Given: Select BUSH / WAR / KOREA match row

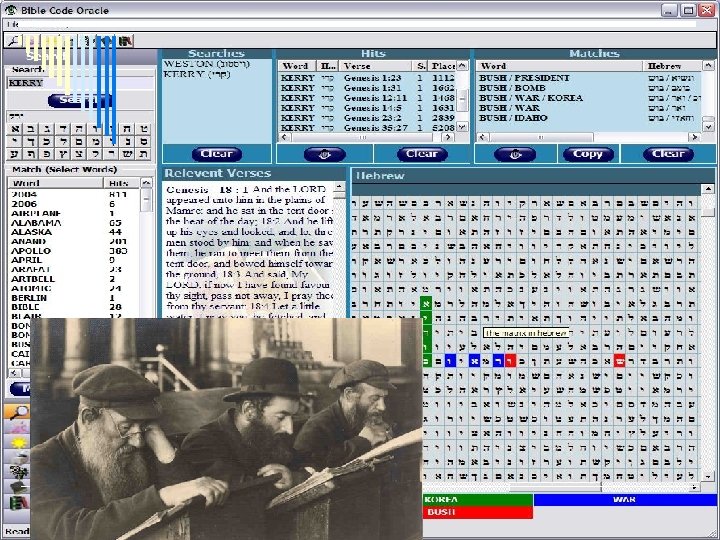Looking at the screenshot, I should 589,98.
